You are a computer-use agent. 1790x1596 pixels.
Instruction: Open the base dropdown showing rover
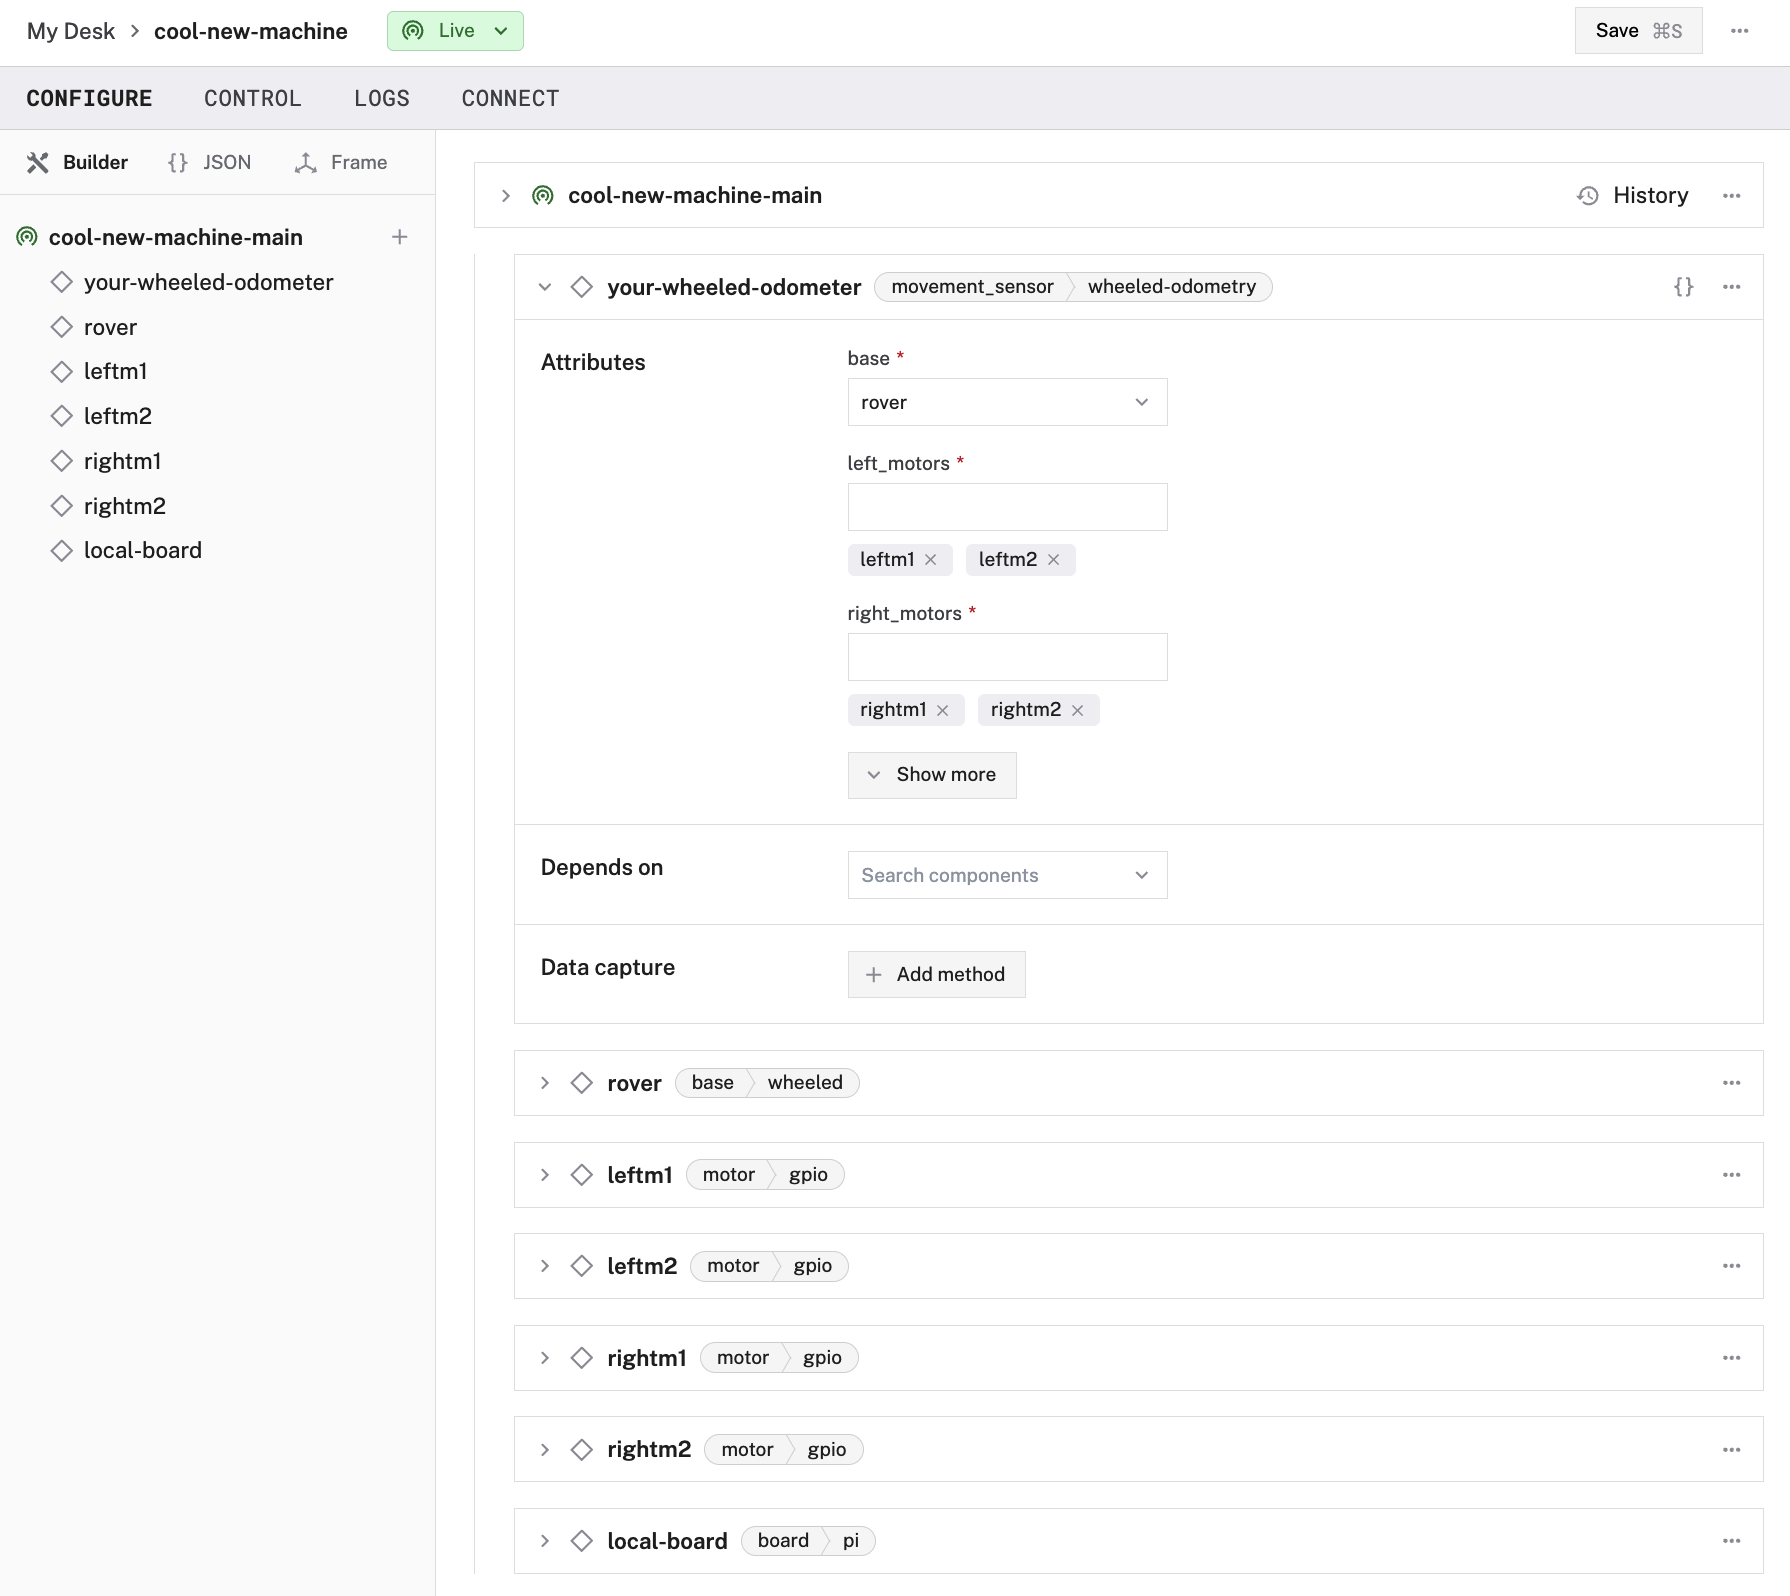[x=1006, y=402]
